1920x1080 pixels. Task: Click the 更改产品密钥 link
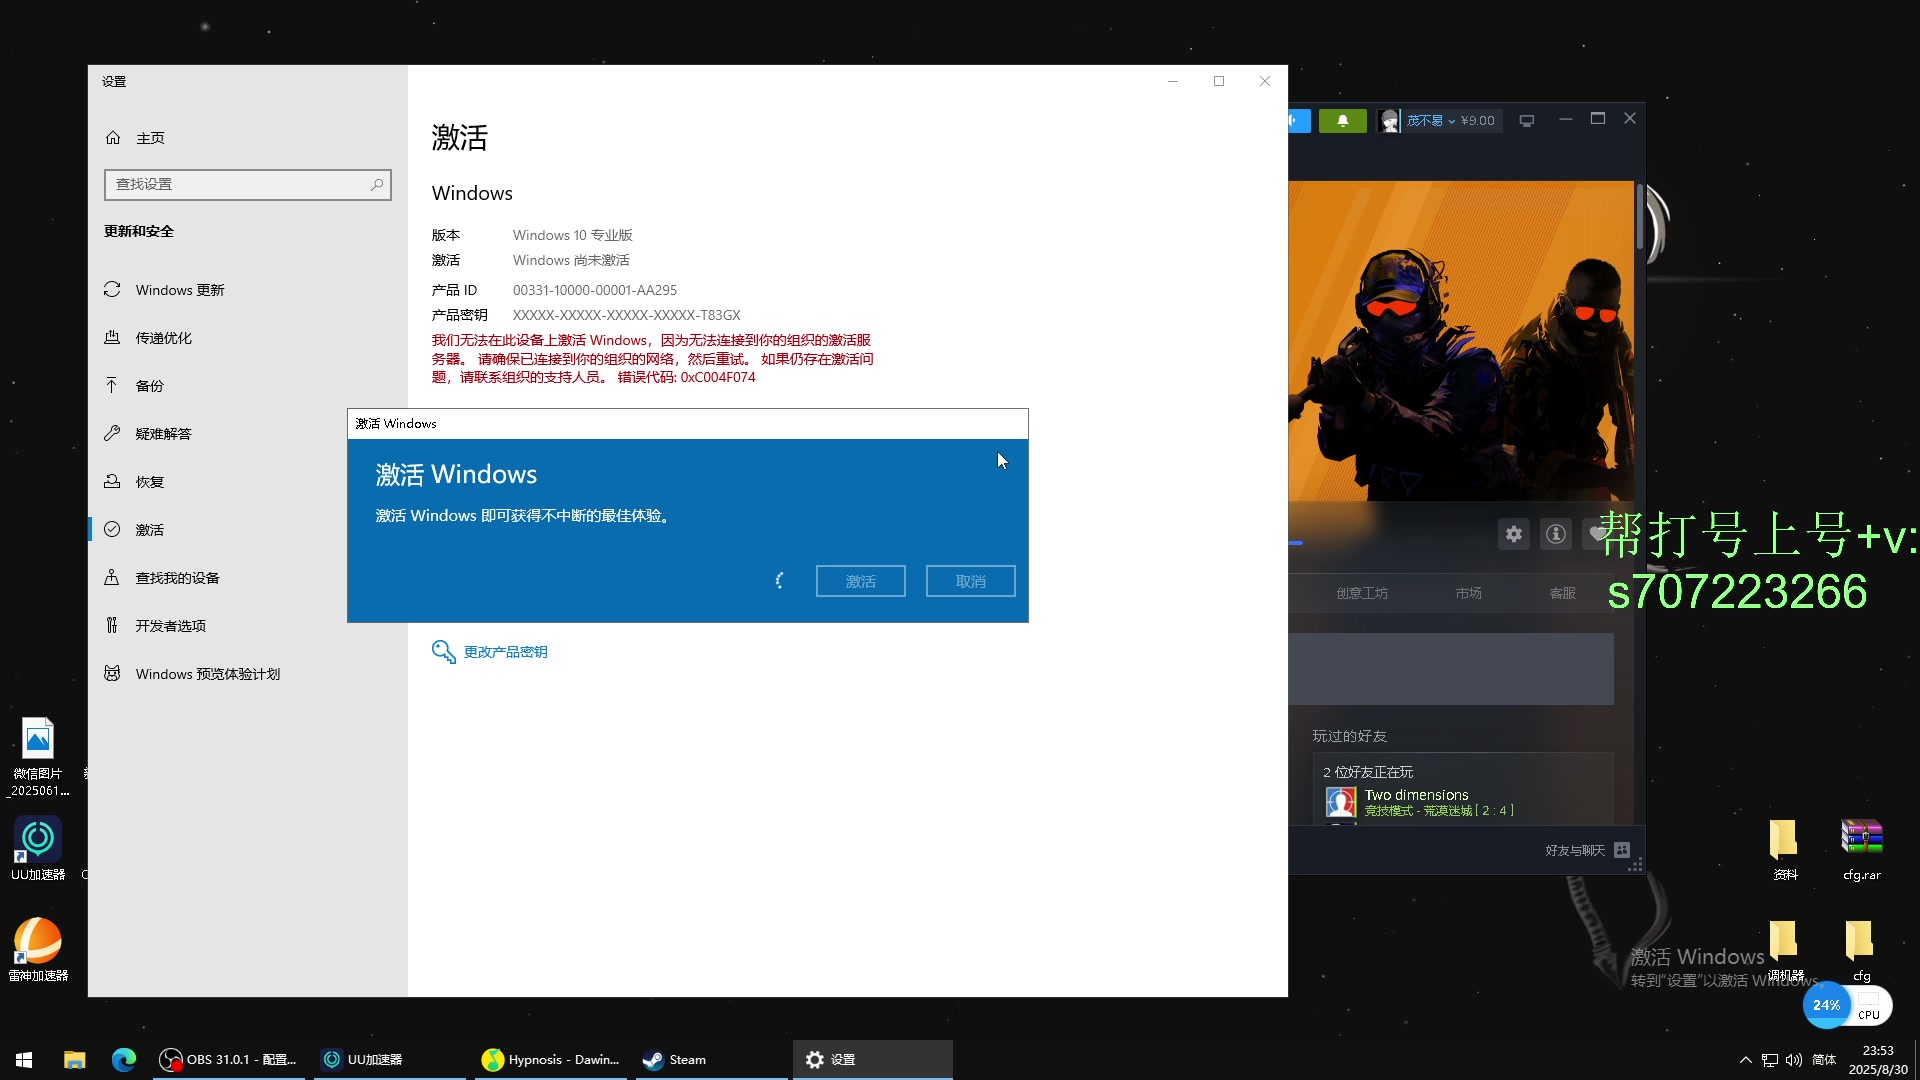505,652
